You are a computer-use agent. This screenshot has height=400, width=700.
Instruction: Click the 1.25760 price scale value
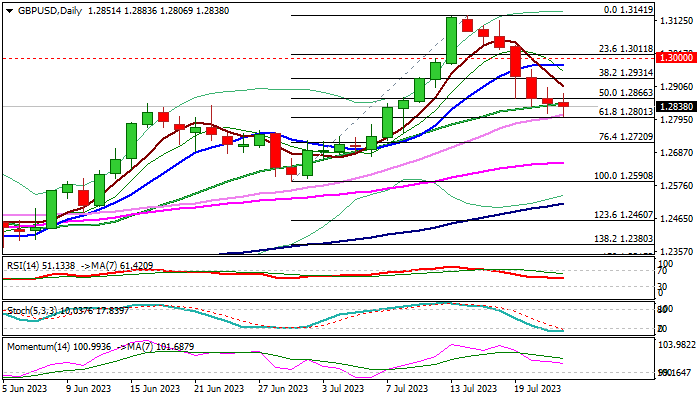677,186
